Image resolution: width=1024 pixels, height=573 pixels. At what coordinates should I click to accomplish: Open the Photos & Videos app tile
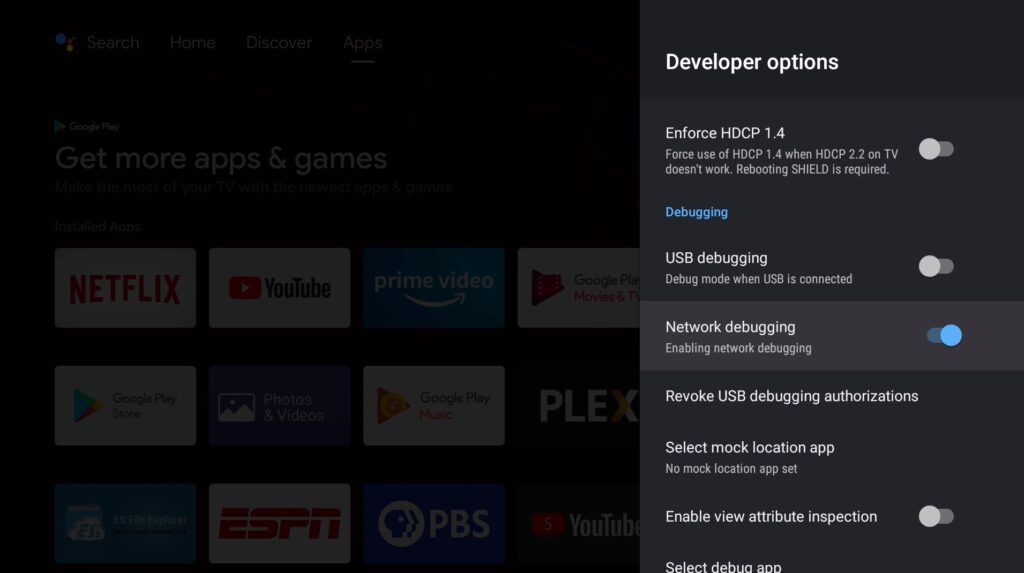click(280, 406)
